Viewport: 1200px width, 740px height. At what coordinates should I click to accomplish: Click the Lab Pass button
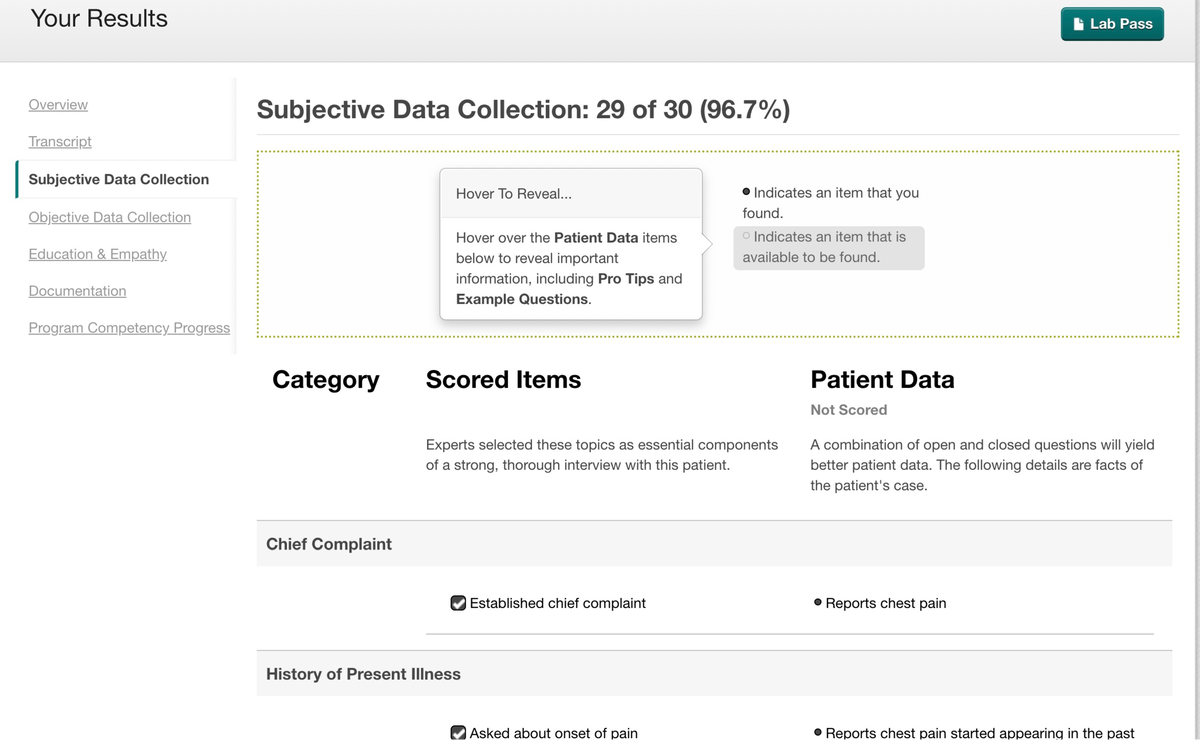(1112, 23)
